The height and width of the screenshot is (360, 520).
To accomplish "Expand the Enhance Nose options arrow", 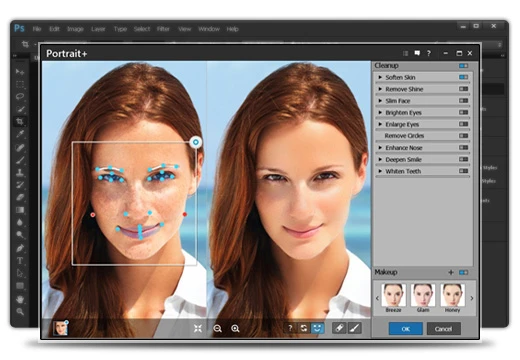I will pyautogui.click(x=380, y=147).
